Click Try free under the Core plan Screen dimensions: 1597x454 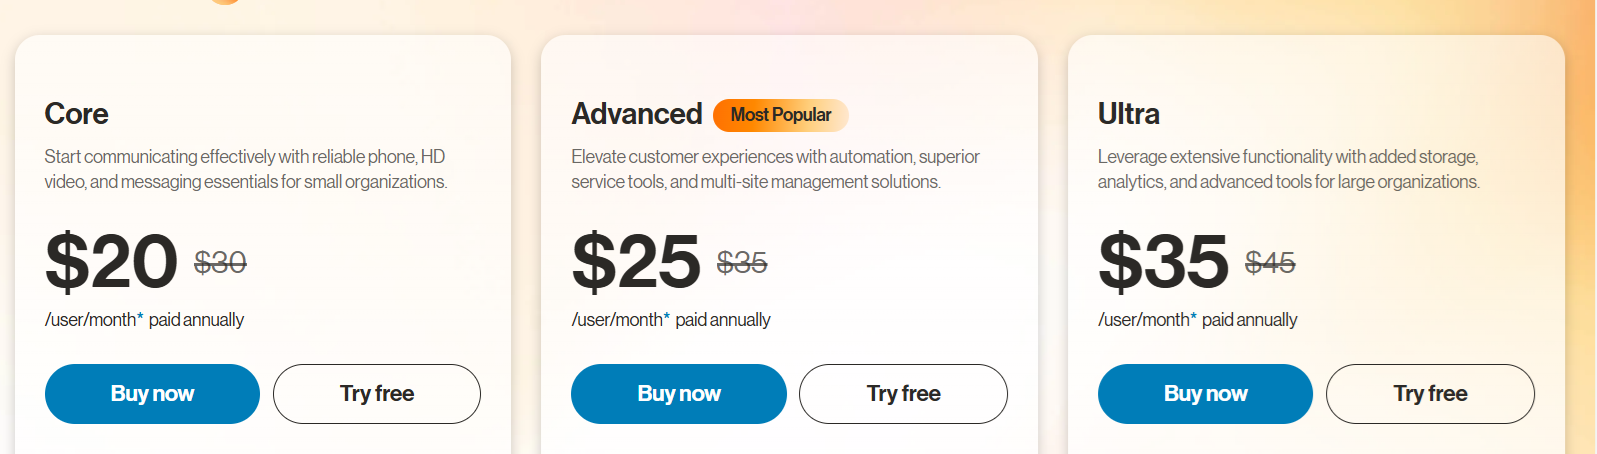[x=377, y=394]
